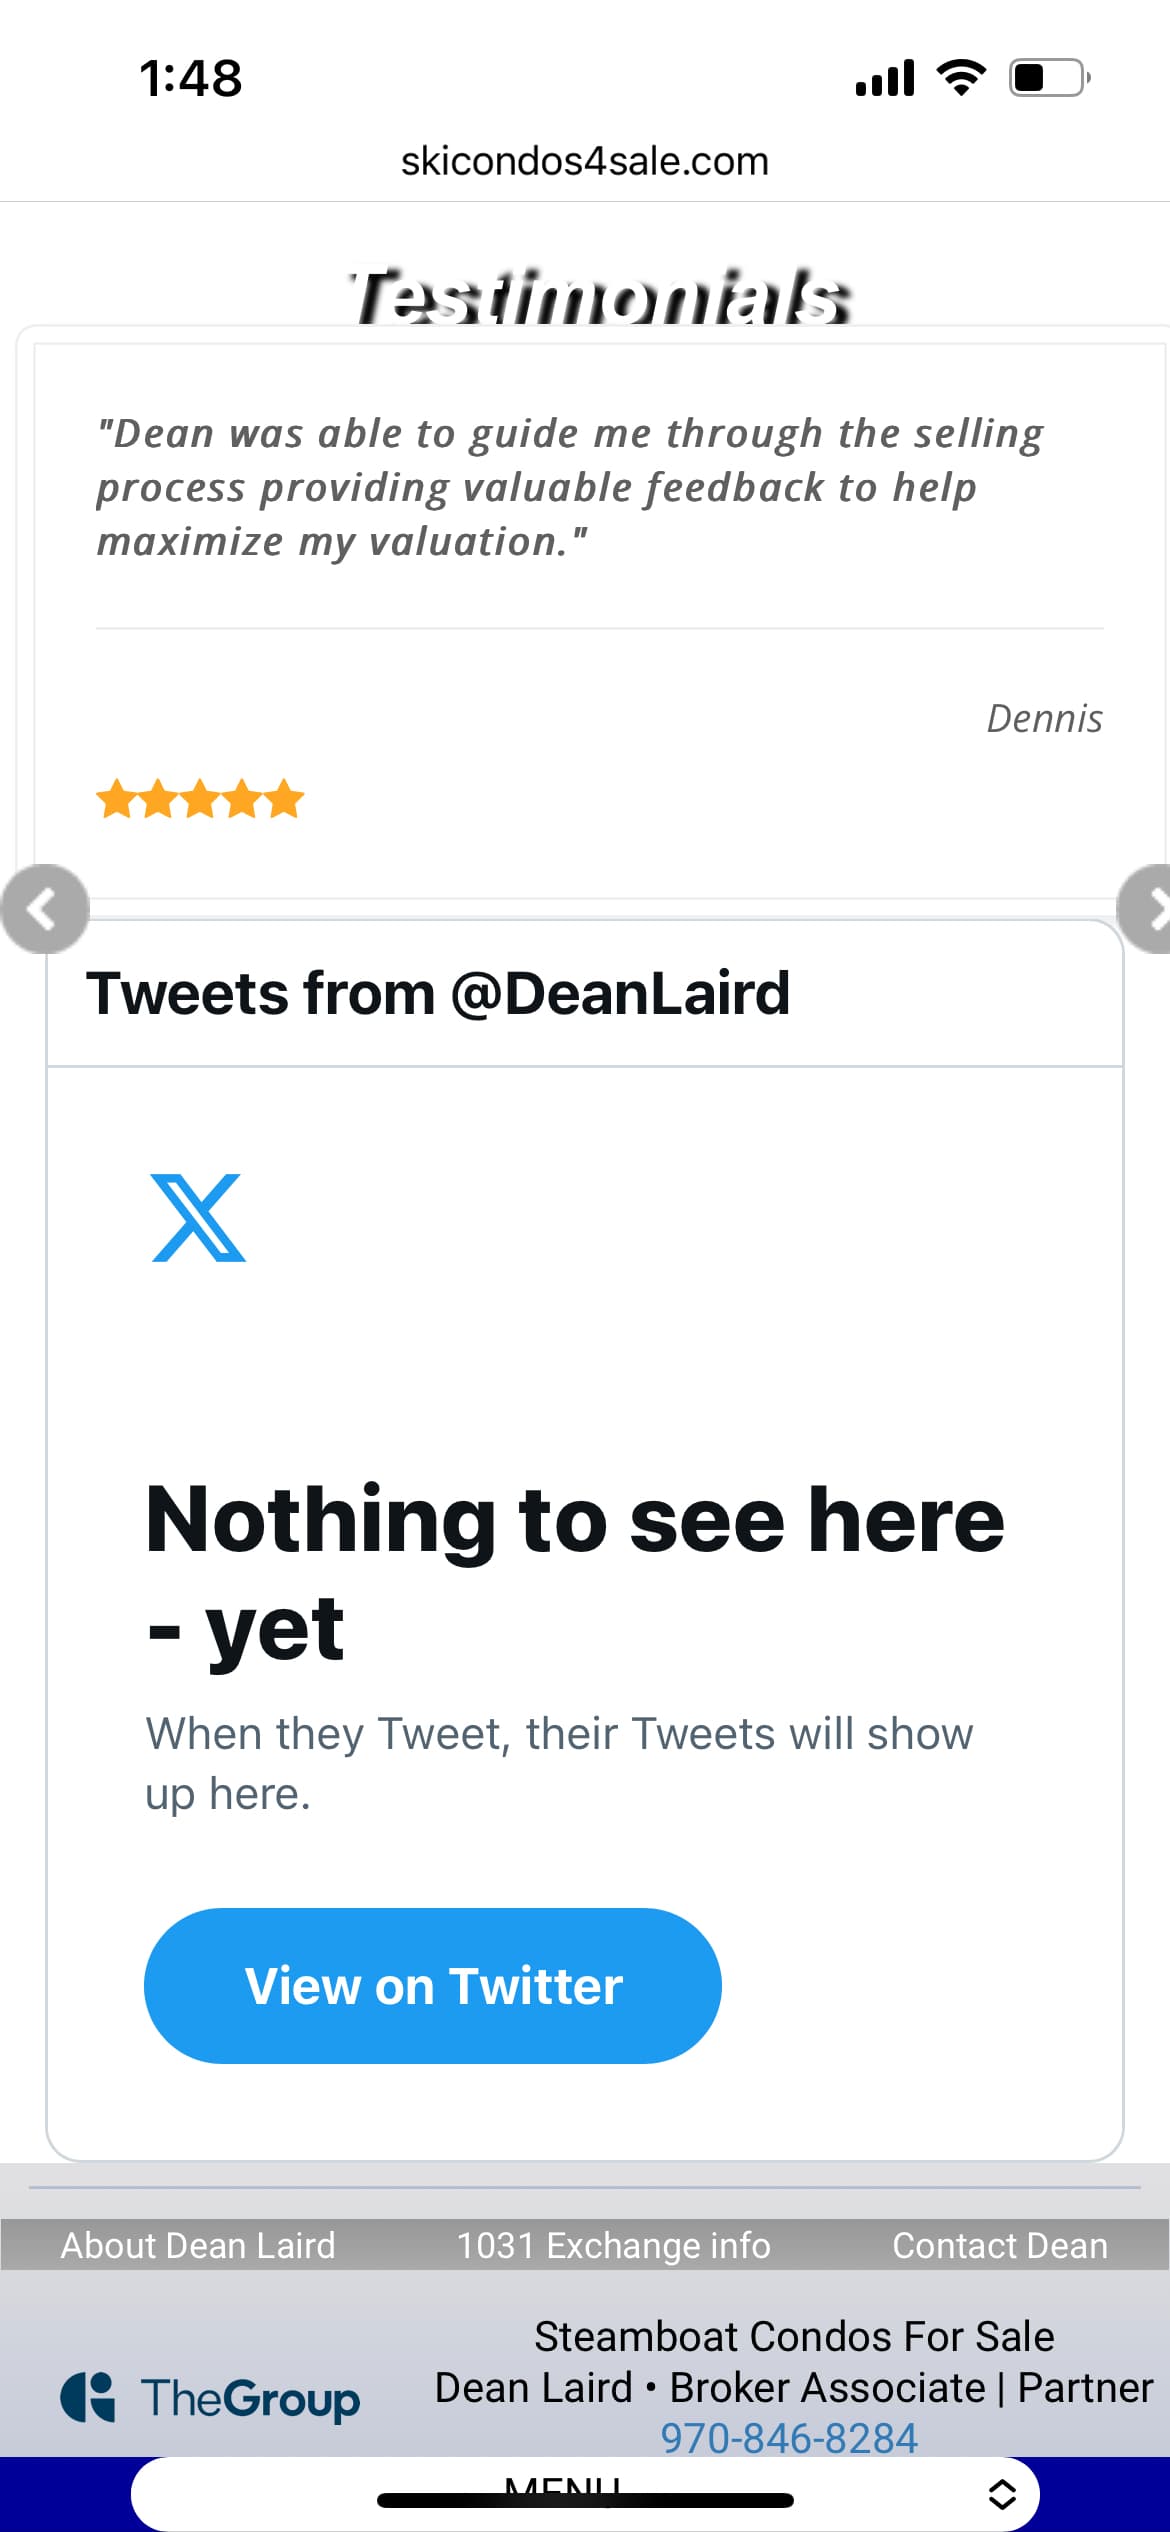The image size is (1170, 2532).
Task: Tap the Wi-Fi icon in the status bar
Action: click(961, 75)
